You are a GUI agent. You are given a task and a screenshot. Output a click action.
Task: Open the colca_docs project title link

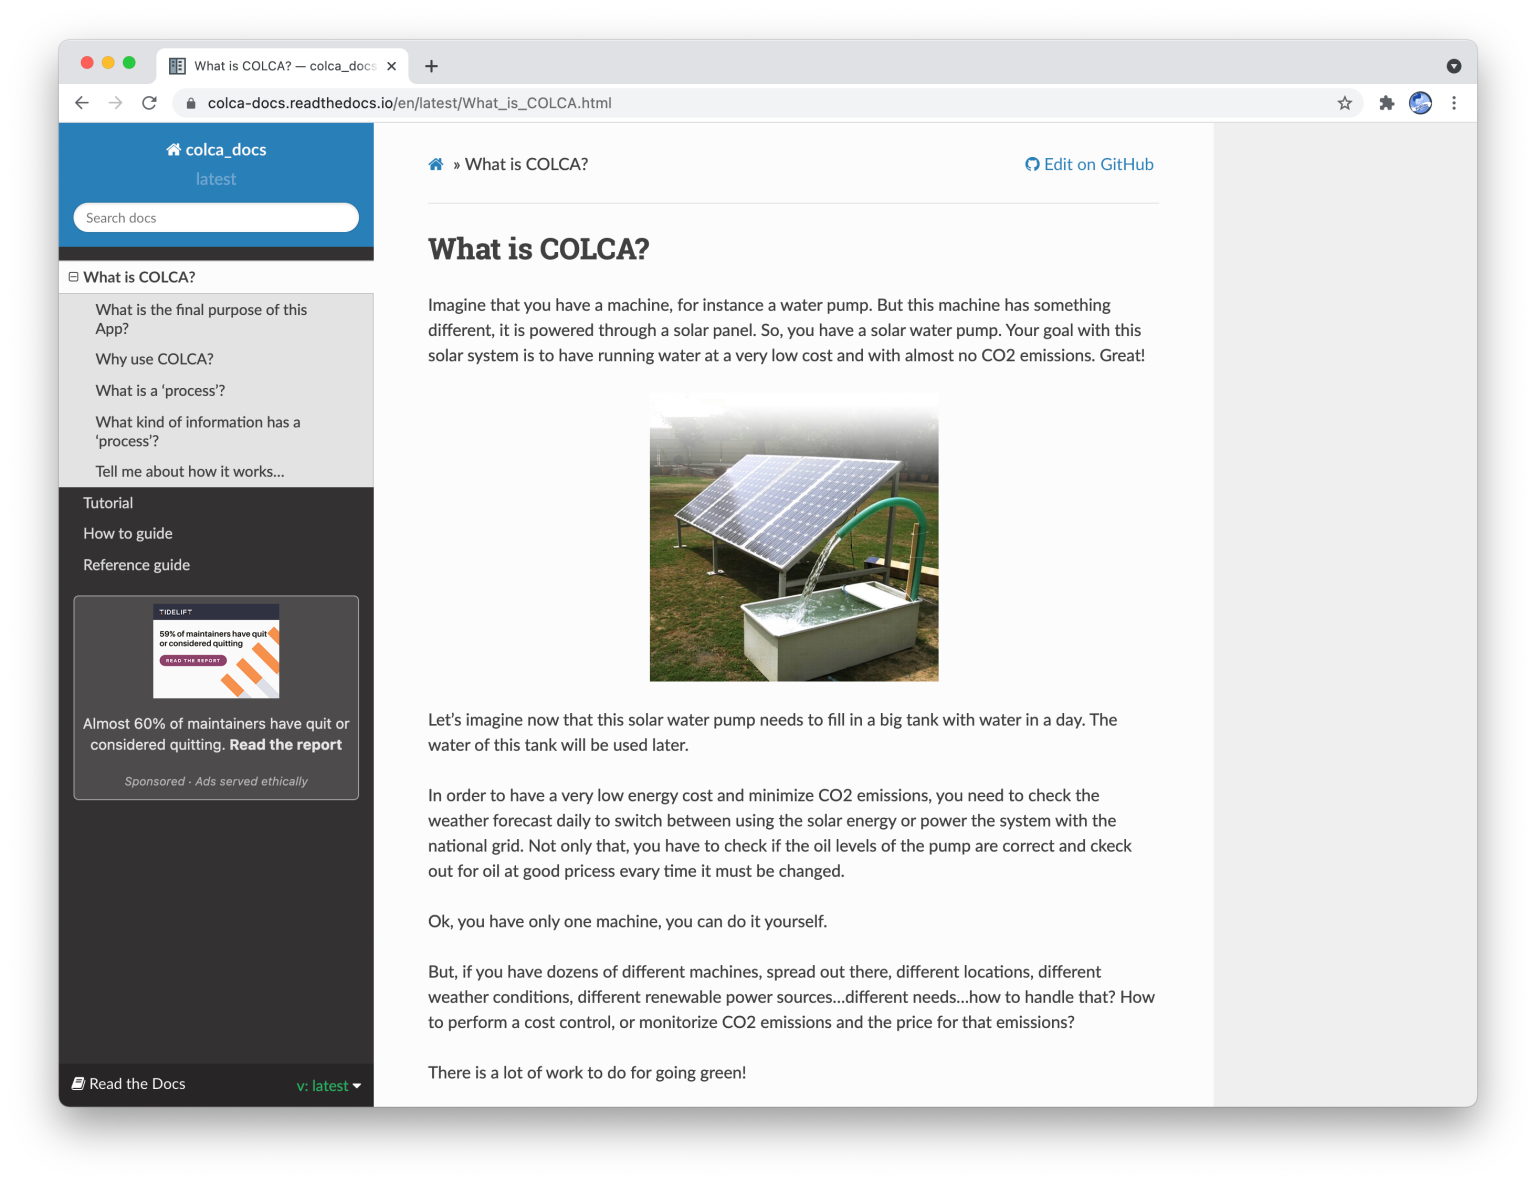tap(216, 150)
